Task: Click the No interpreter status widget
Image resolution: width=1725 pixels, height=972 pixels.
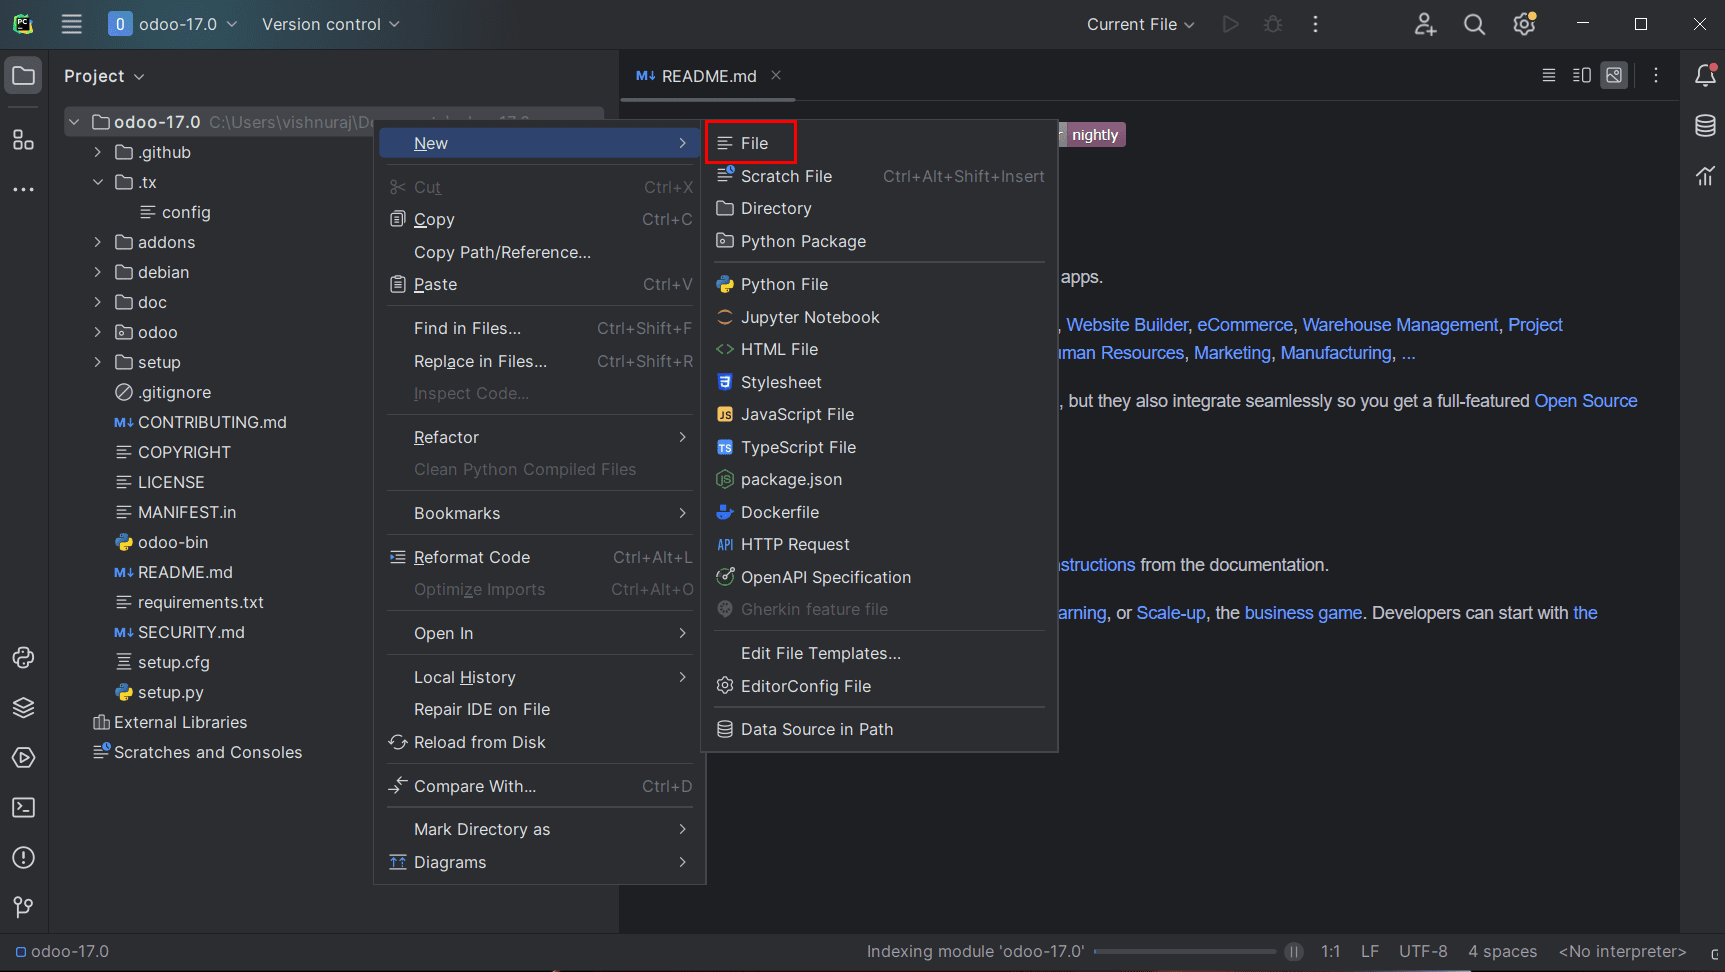Action: [x=1622, y=952]
